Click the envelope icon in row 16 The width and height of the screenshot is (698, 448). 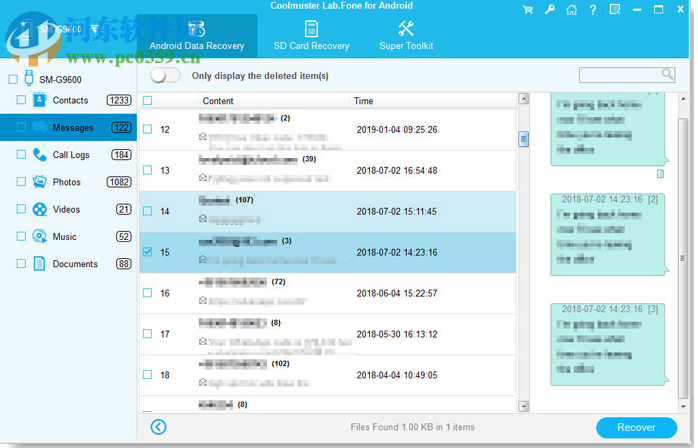pos(203,300)
